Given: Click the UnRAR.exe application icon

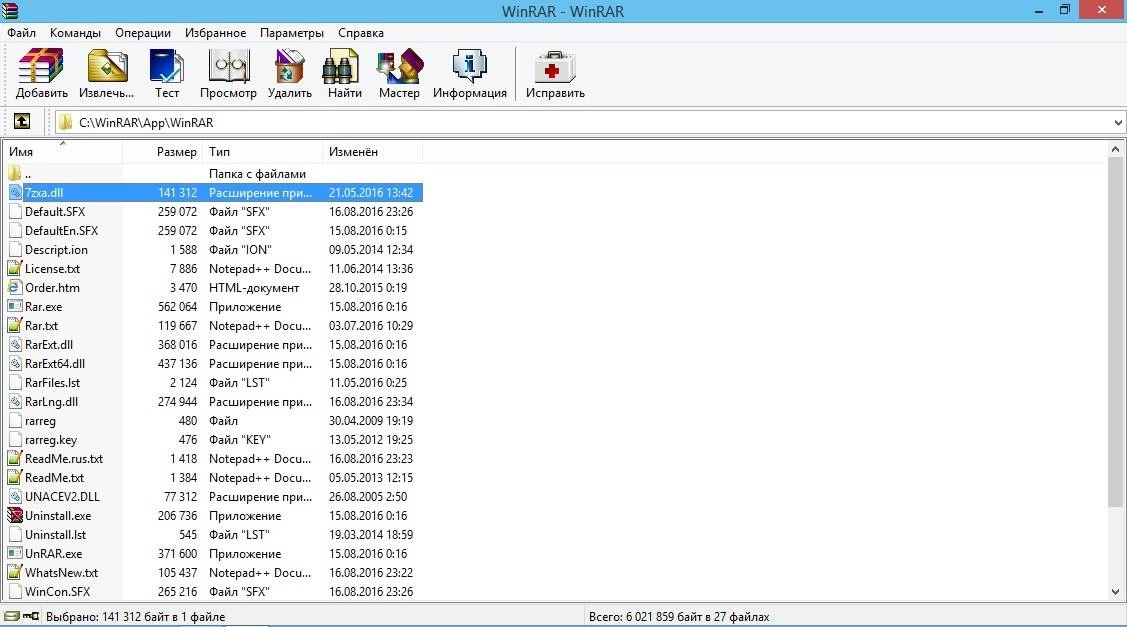Looking at the screenshot, I should 14,554.
